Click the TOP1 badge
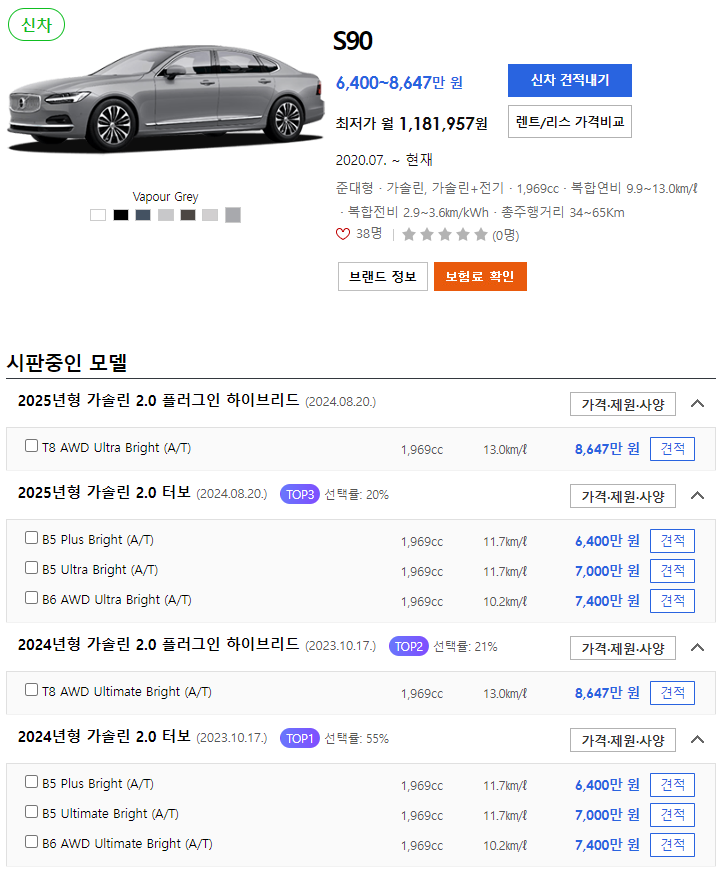 point(299,738)
